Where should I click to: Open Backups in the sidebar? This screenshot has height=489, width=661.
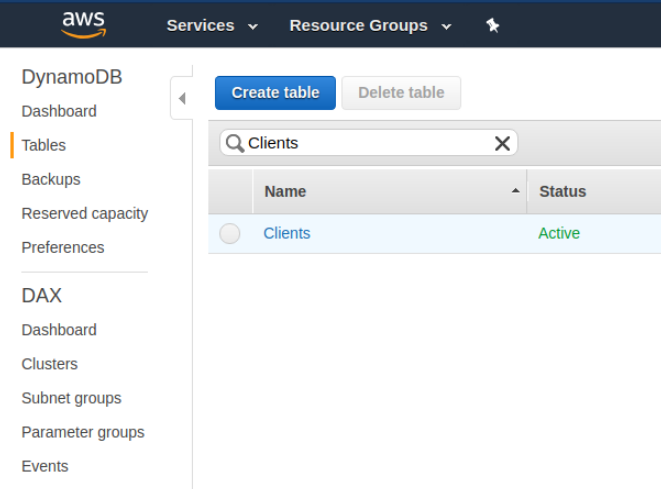point(51,180)
